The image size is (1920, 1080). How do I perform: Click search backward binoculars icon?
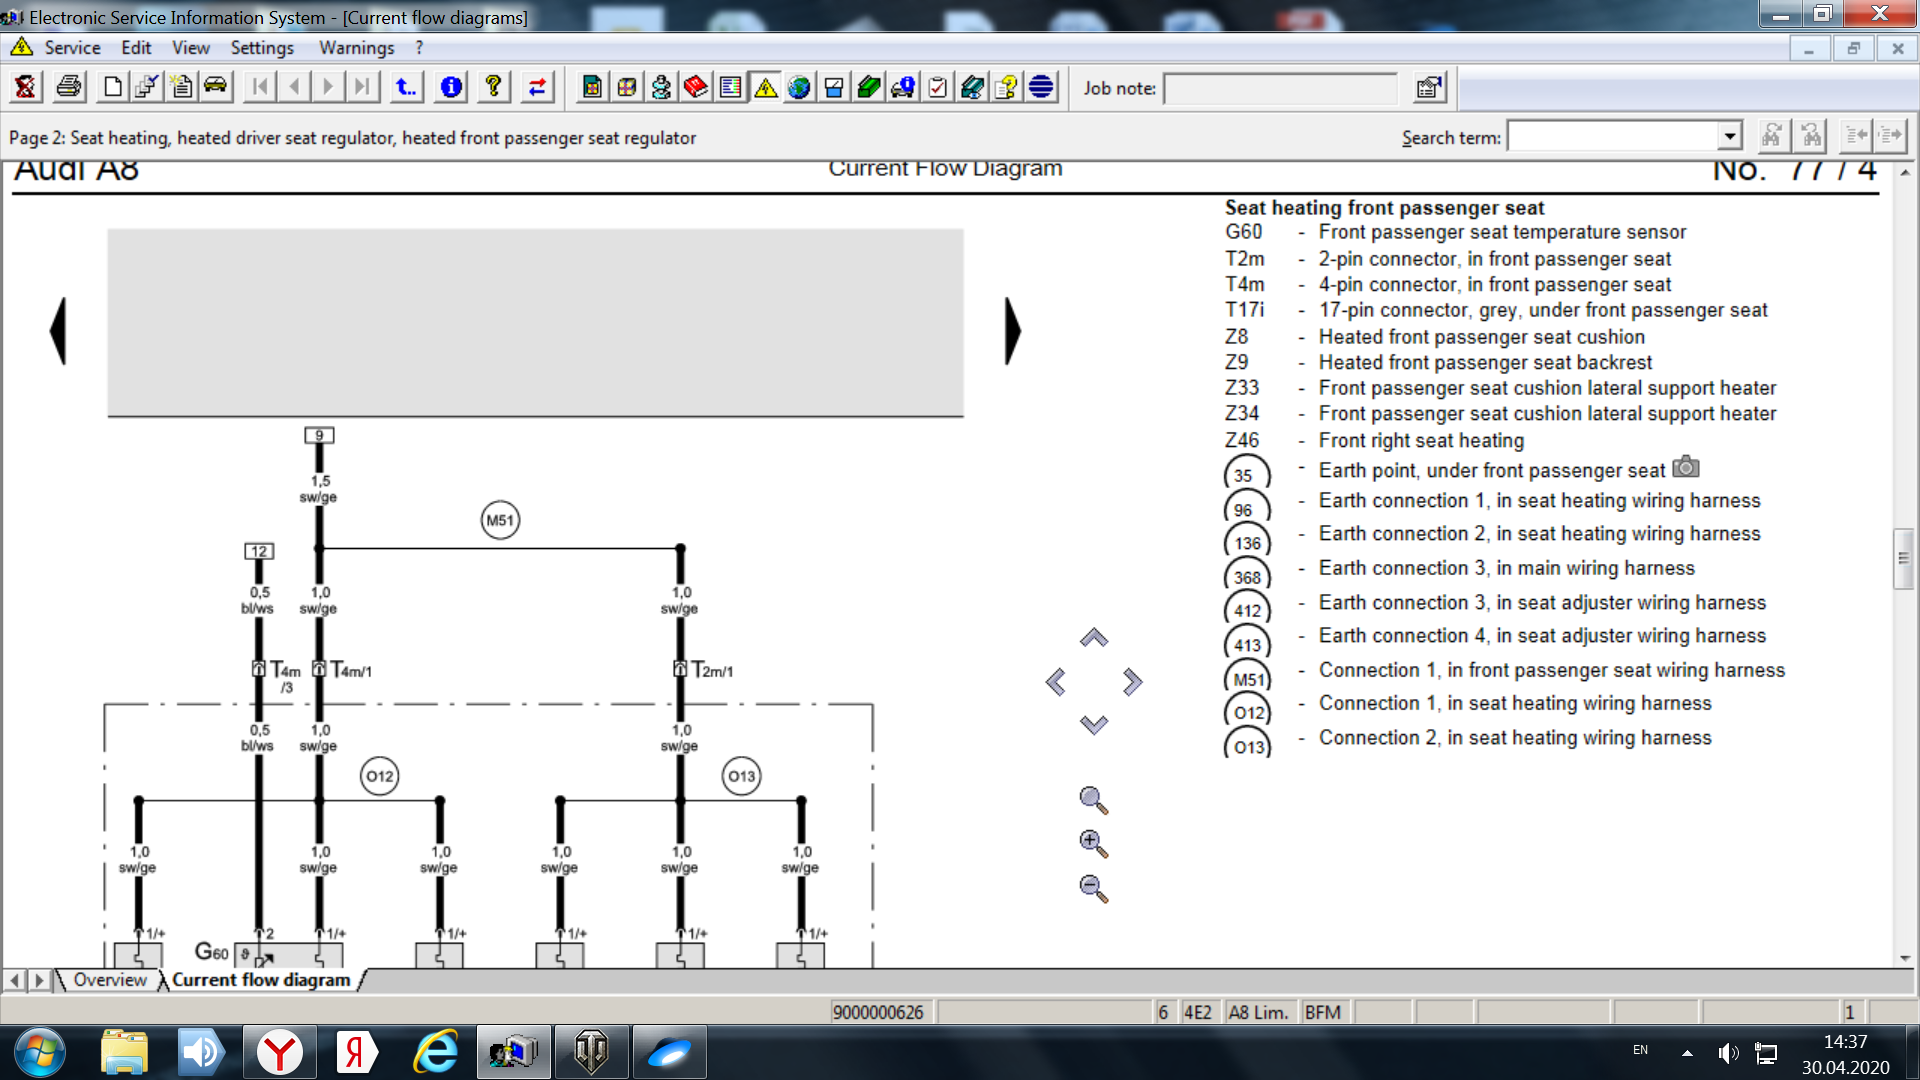click(x=1810, y=136)
